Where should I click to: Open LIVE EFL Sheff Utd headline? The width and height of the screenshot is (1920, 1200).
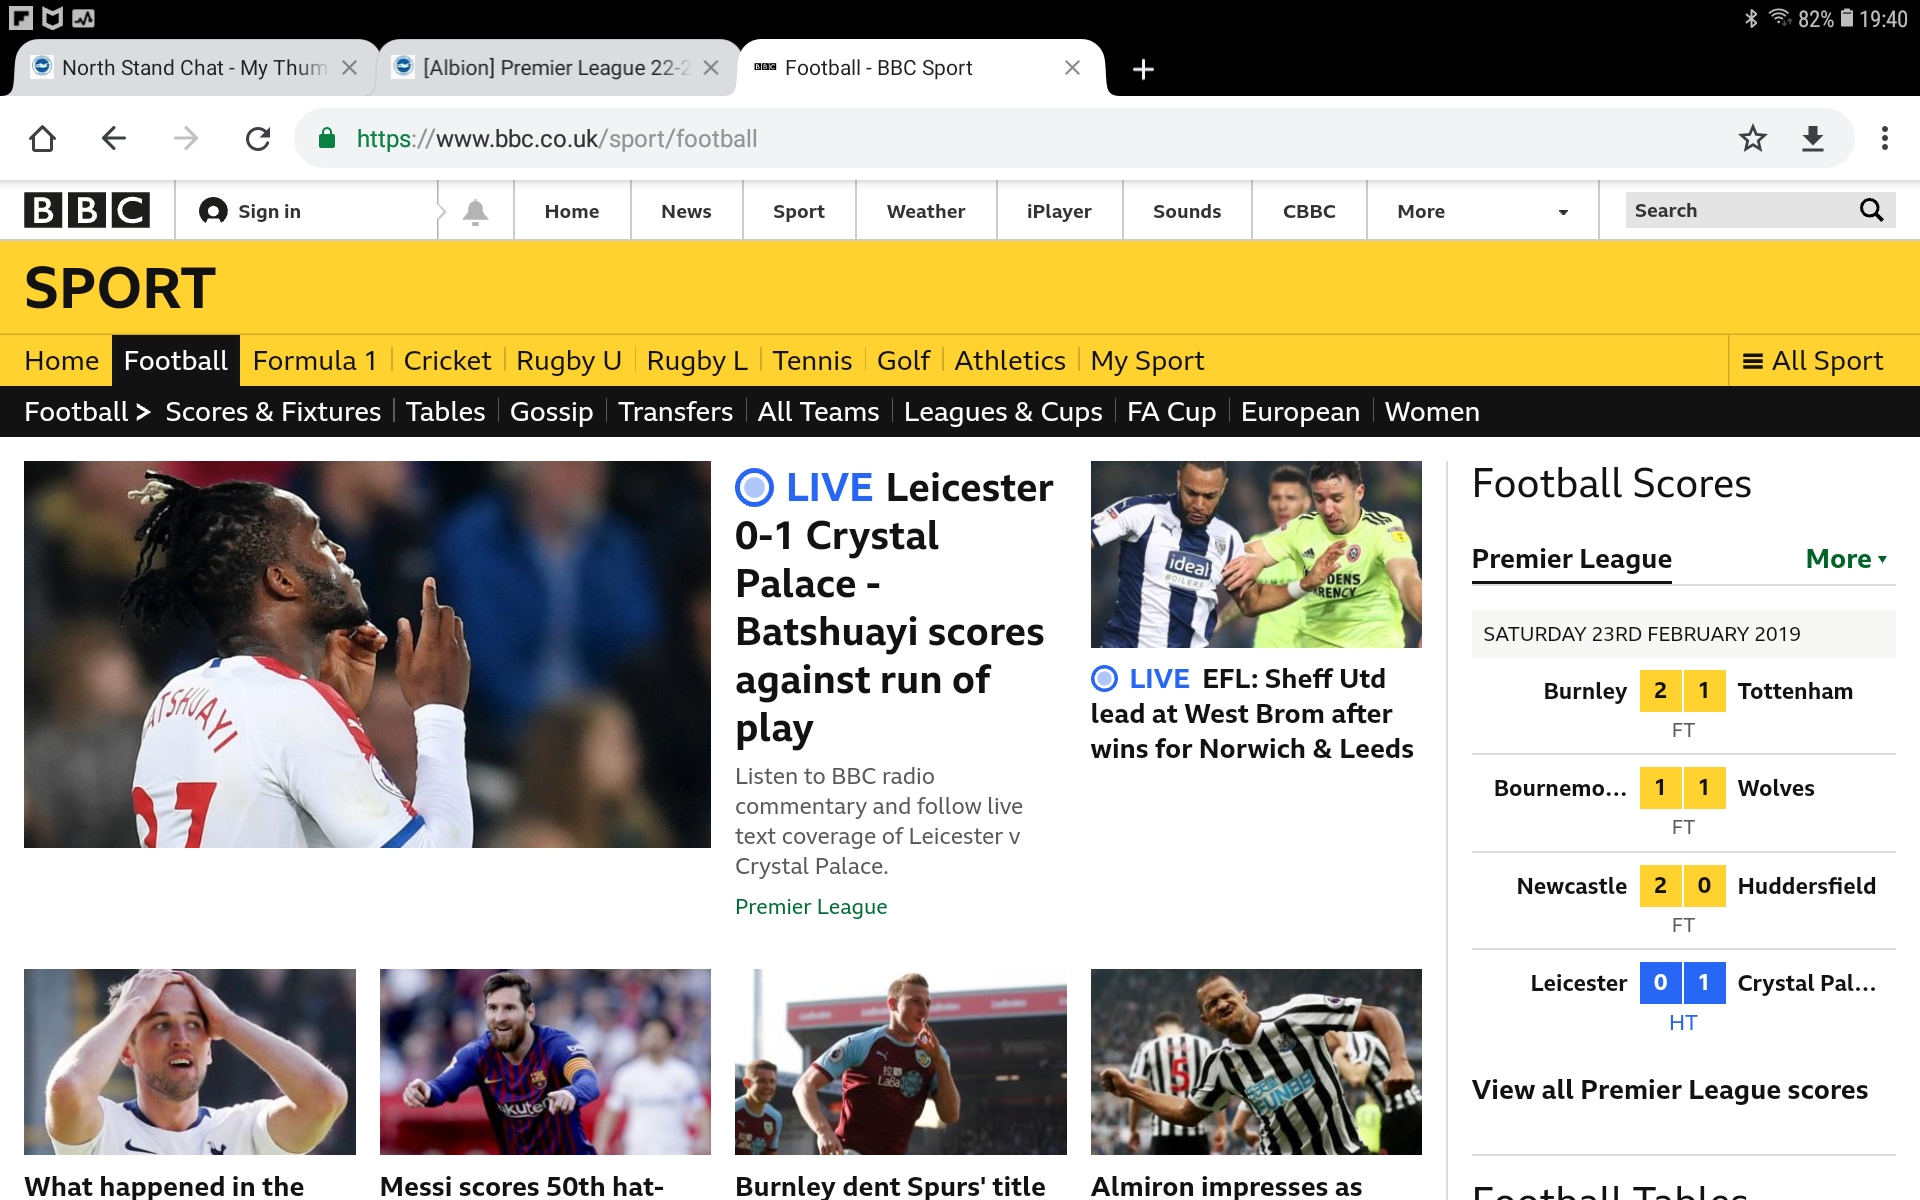(1252, 713)
